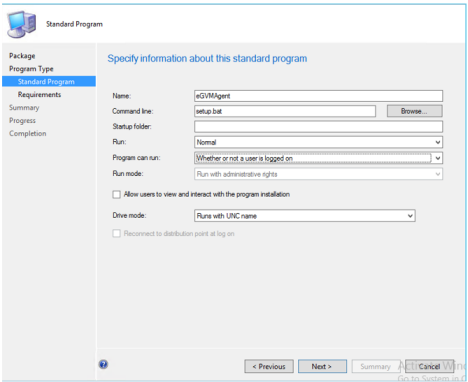
Task: Go to Standard Program wizard step
Action: [49, 82]
